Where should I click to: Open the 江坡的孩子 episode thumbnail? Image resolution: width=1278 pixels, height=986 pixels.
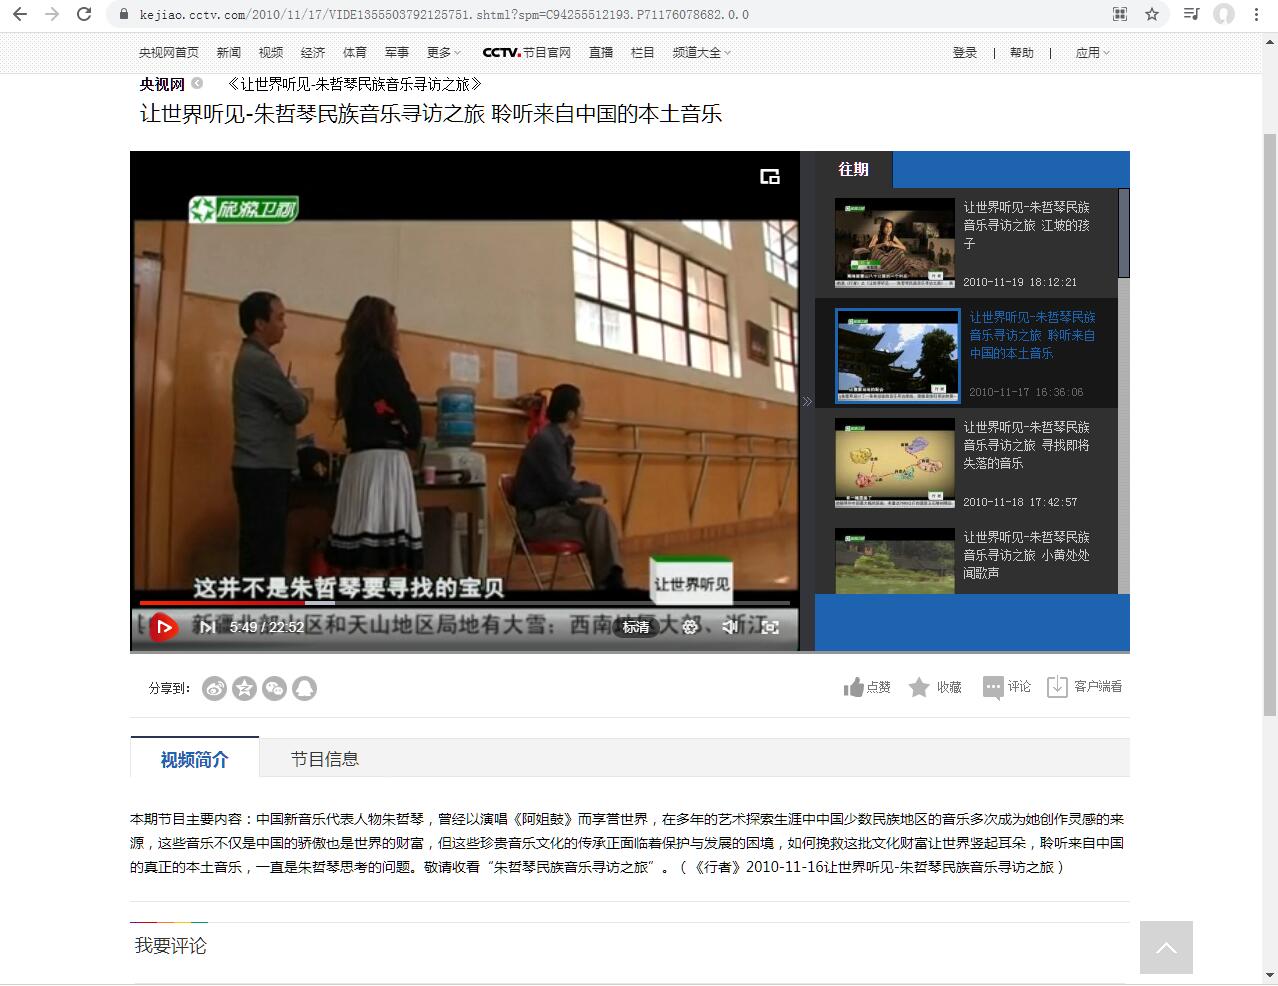[x=895, y=243]
